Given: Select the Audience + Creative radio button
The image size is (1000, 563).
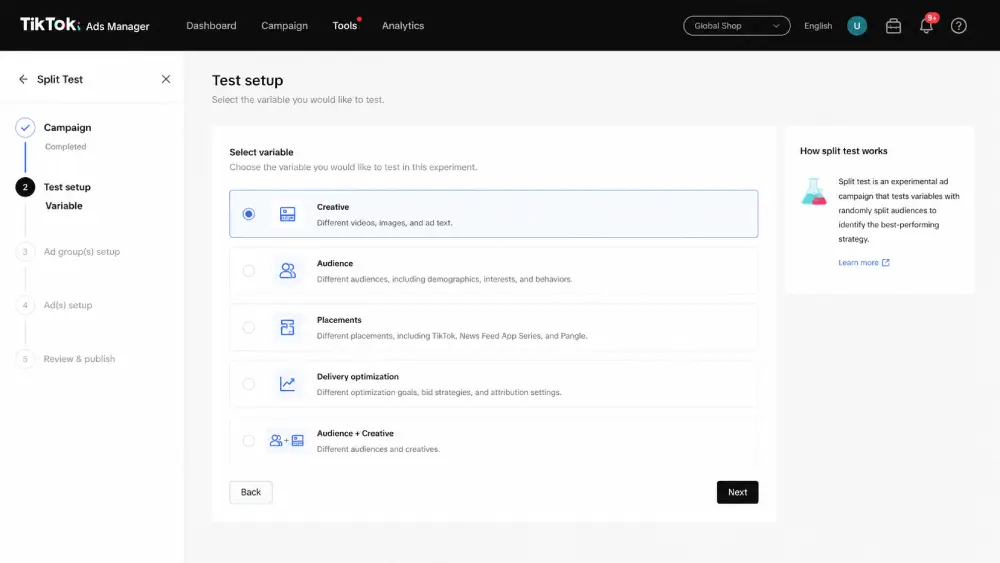Looking at the screenshot, I should click(x=249, y=441).
